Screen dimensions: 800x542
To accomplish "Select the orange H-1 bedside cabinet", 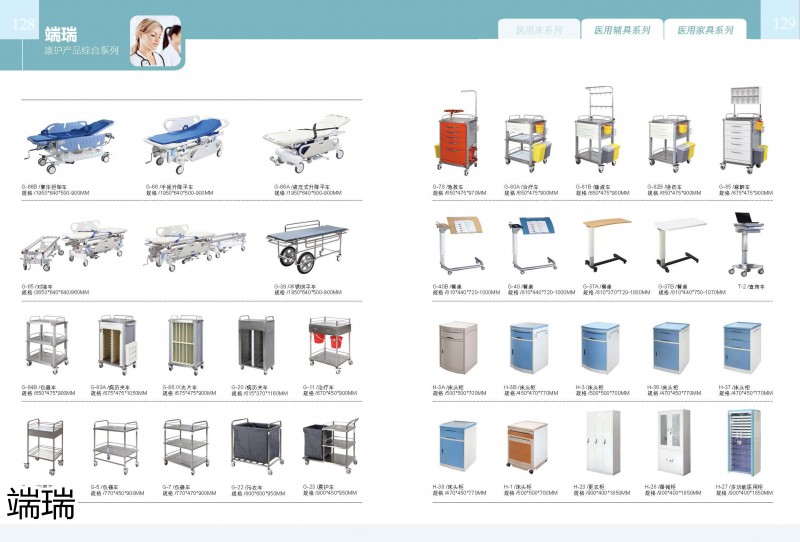I will click(526, 446).
